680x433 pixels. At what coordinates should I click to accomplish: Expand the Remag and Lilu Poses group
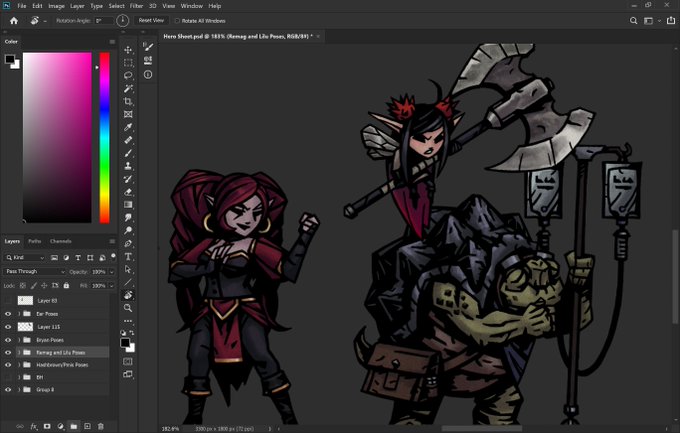coord(19,352)
